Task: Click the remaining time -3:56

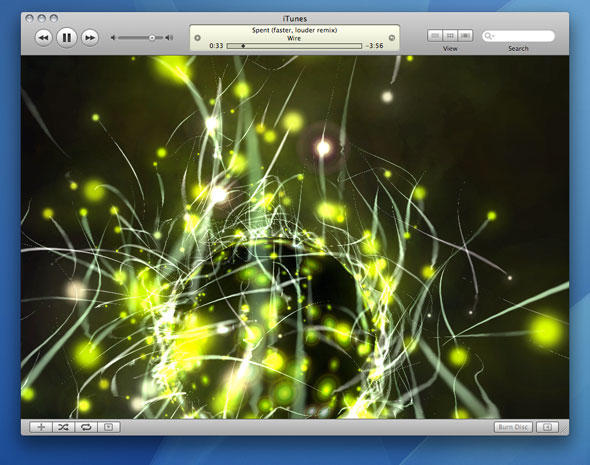Action: [x=374, y=46]
